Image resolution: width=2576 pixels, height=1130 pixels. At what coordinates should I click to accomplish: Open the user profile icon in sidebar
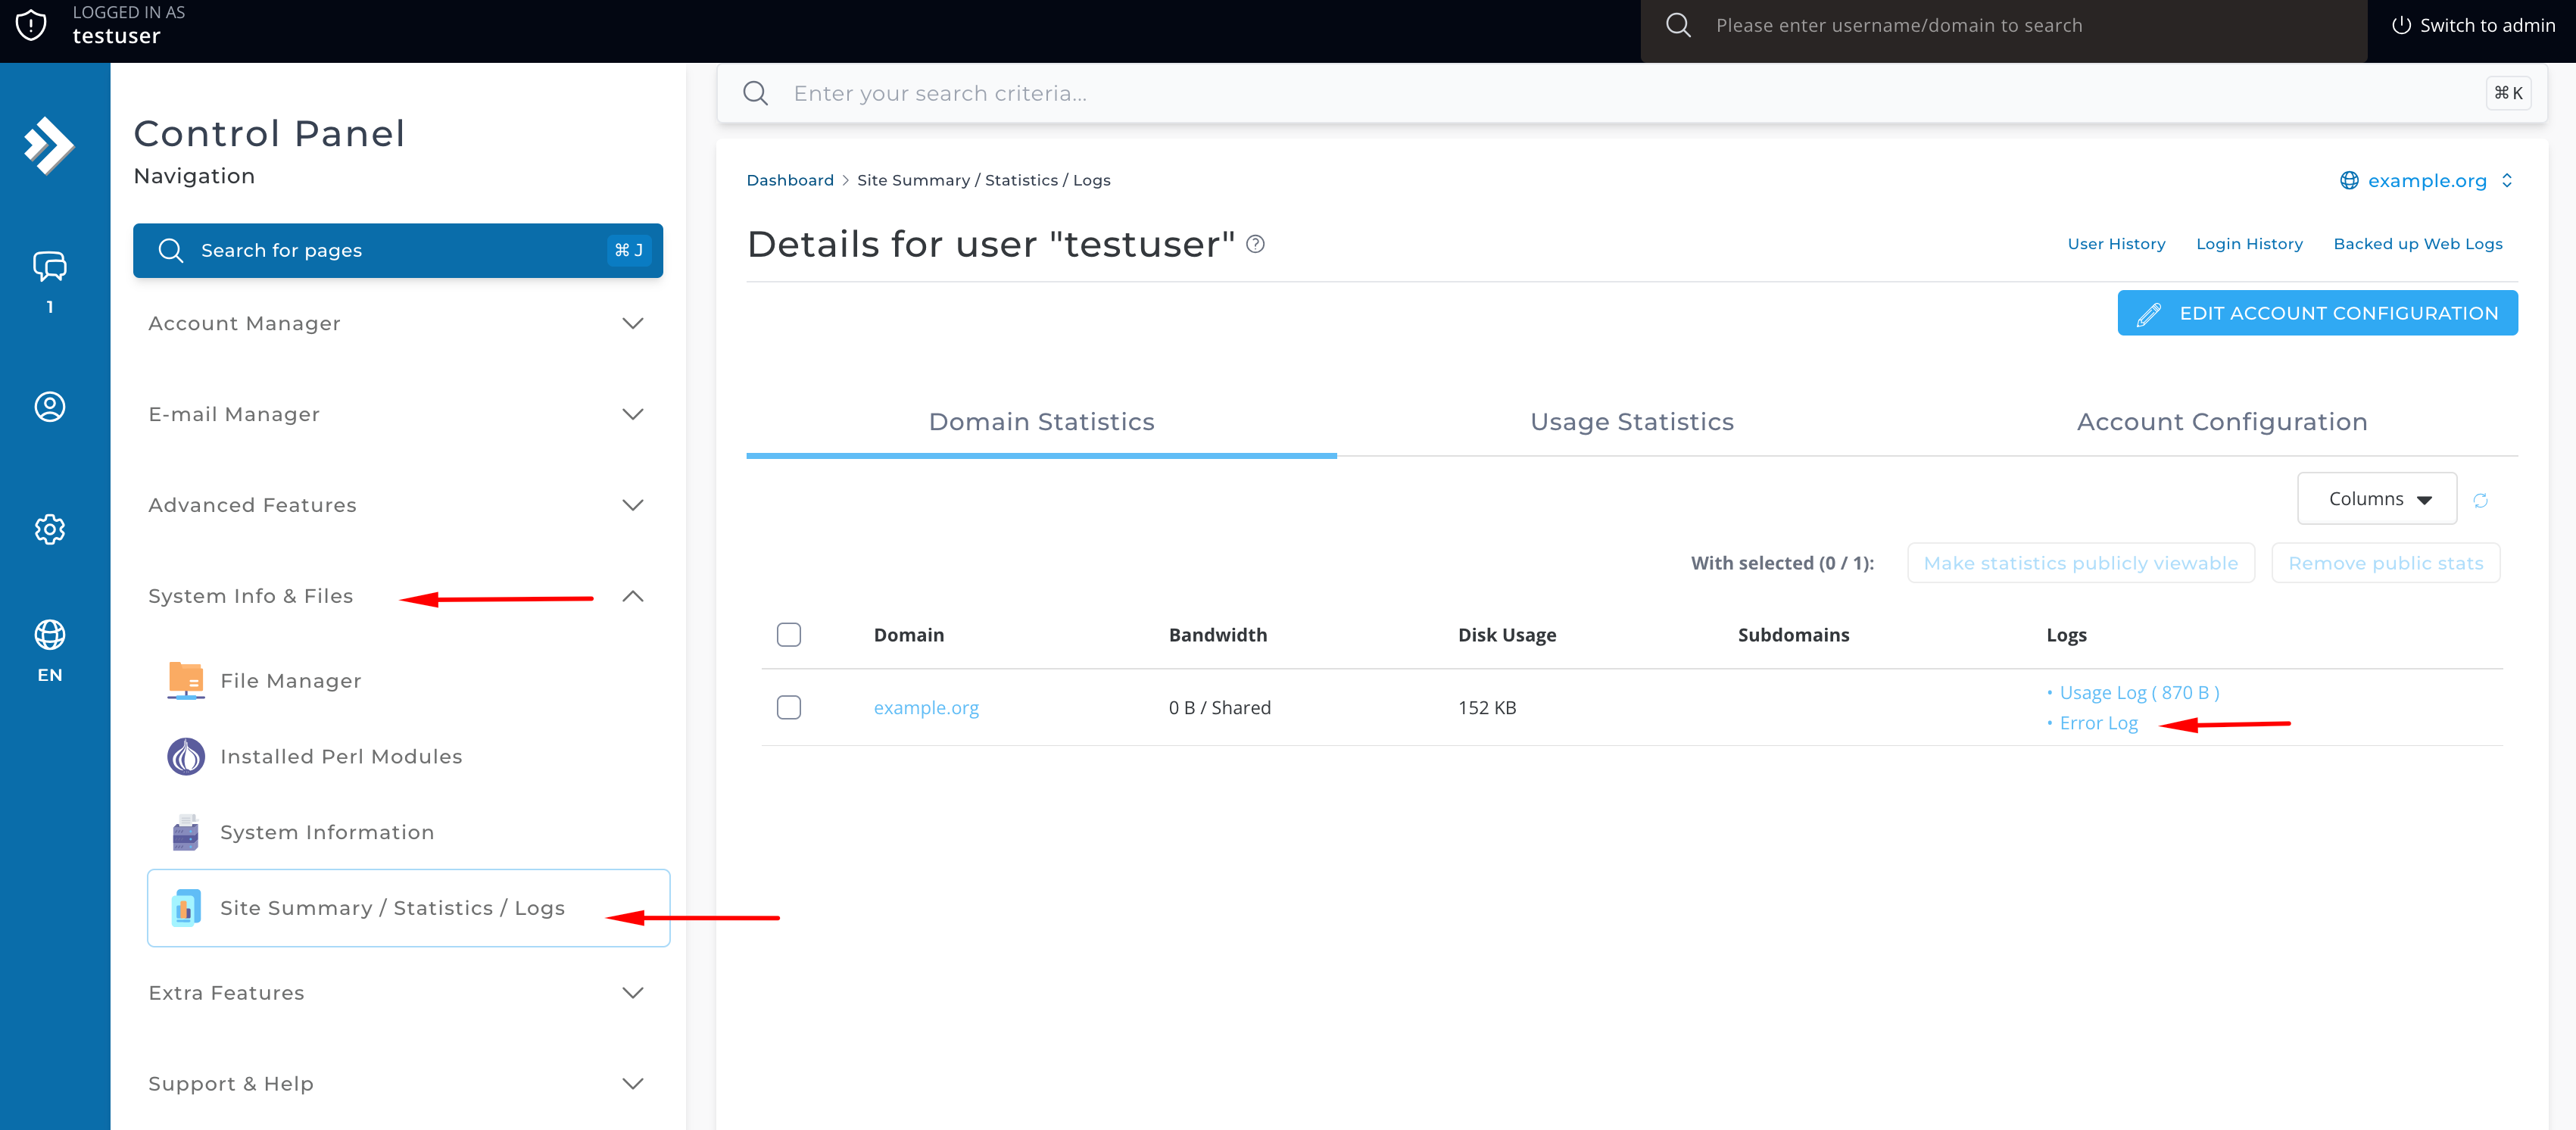point(49,407)
